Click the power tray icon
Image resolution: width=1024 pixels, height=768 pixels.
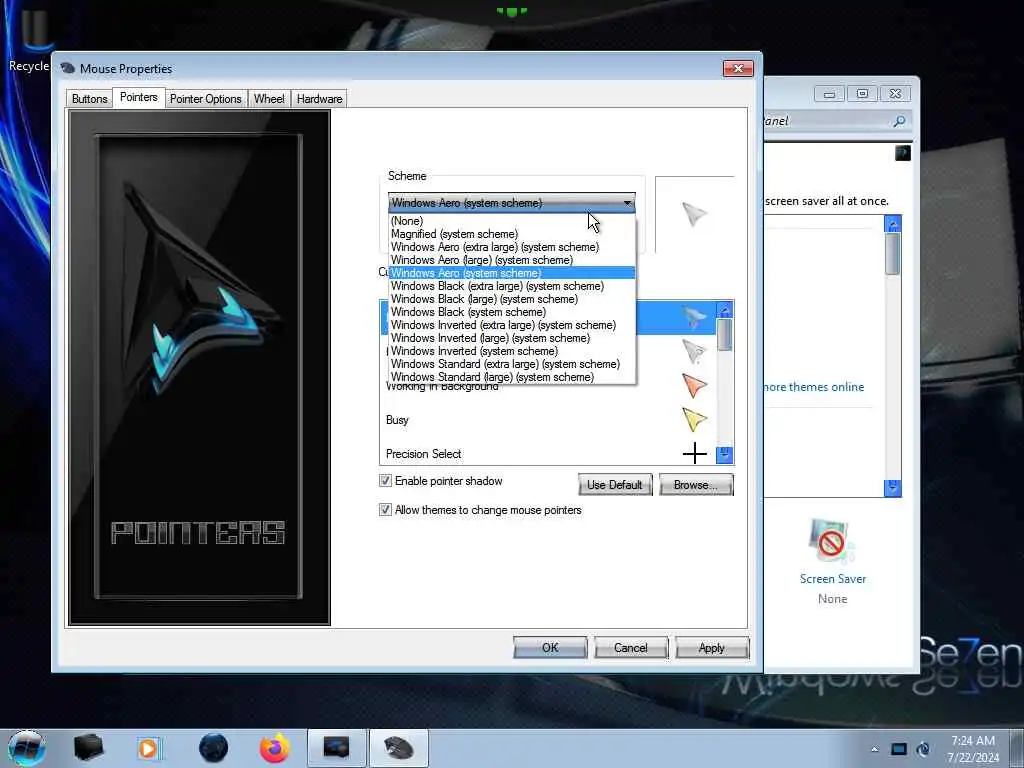(923, 749)
